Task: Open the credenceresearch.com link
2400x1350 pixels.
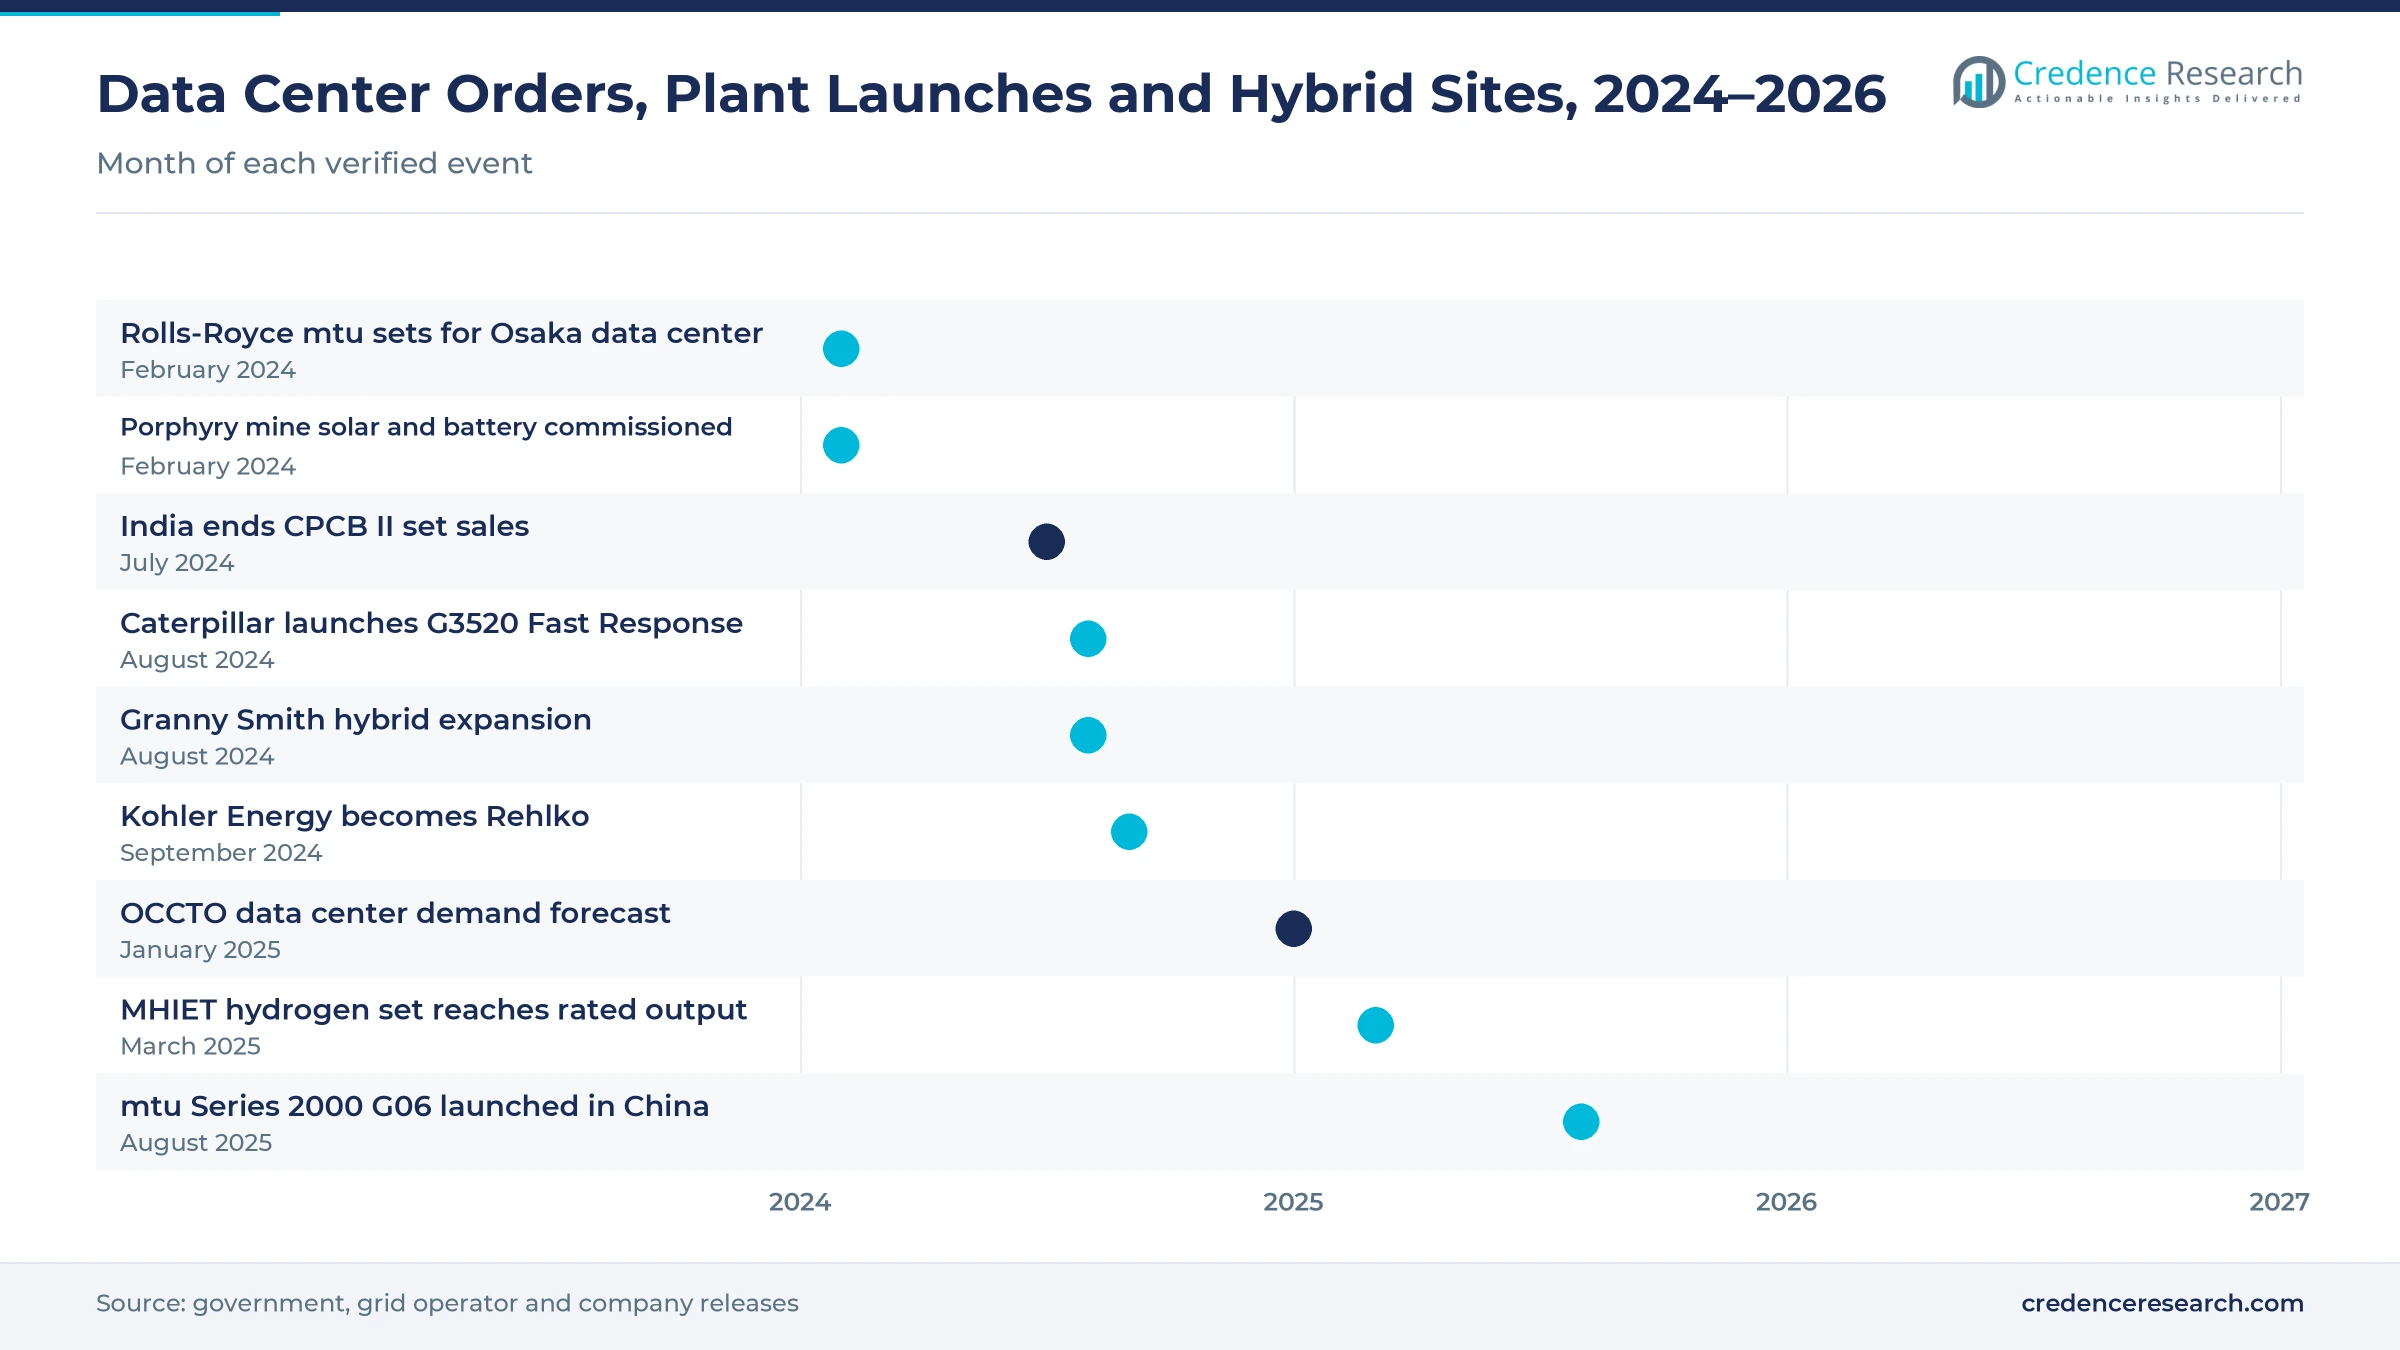Action: coord(2162,1303)
